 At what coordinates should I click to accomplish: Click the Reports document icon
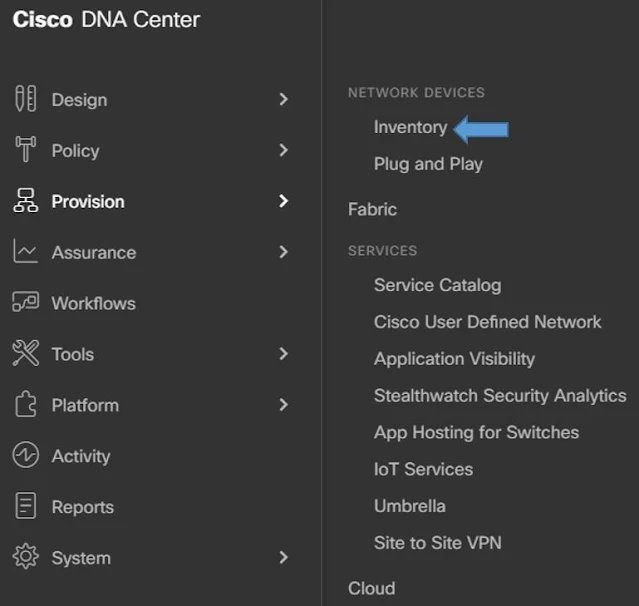[x=25, y=507]
